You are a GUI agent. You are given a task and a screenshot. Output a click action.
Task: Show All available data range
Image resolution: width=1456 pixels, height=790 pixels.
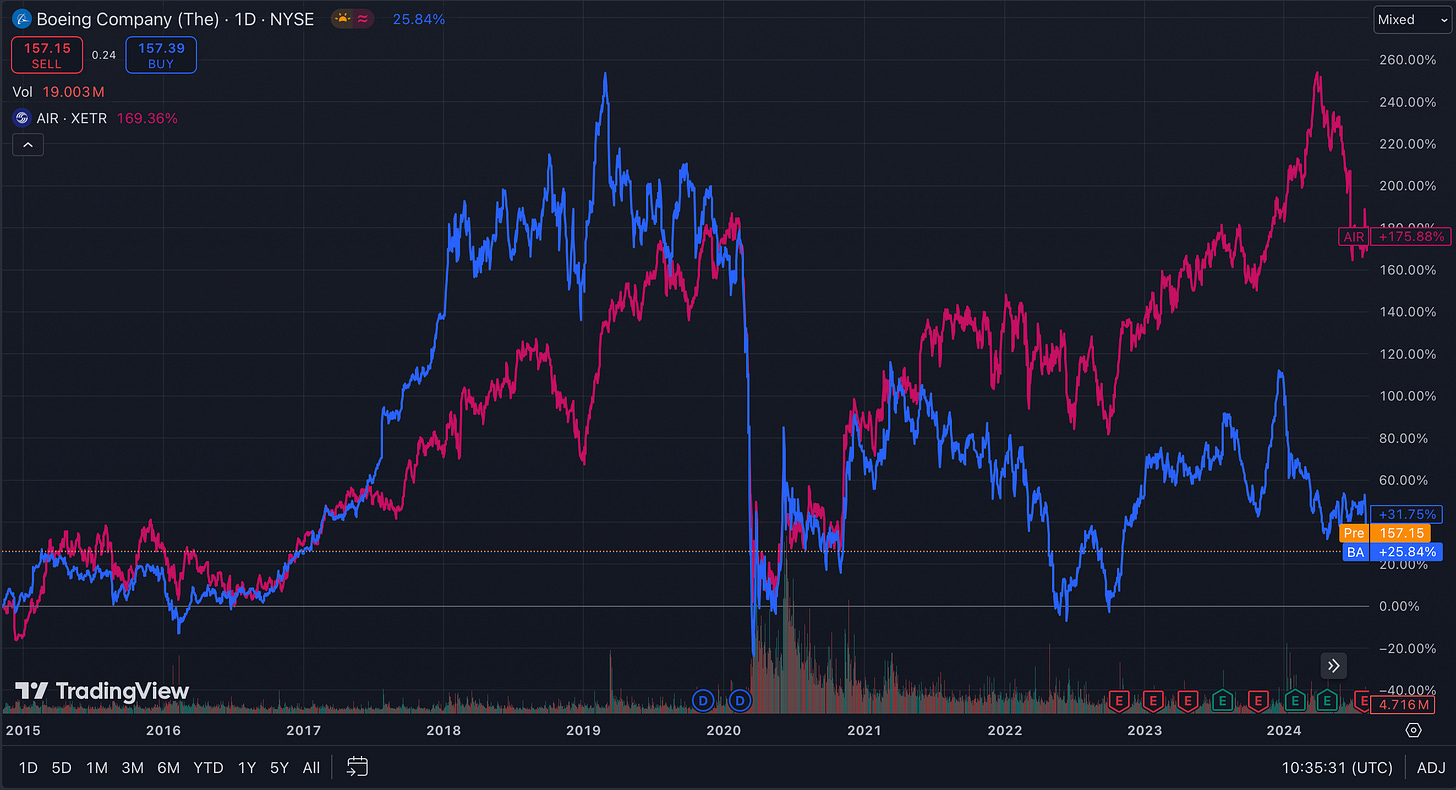311,768
